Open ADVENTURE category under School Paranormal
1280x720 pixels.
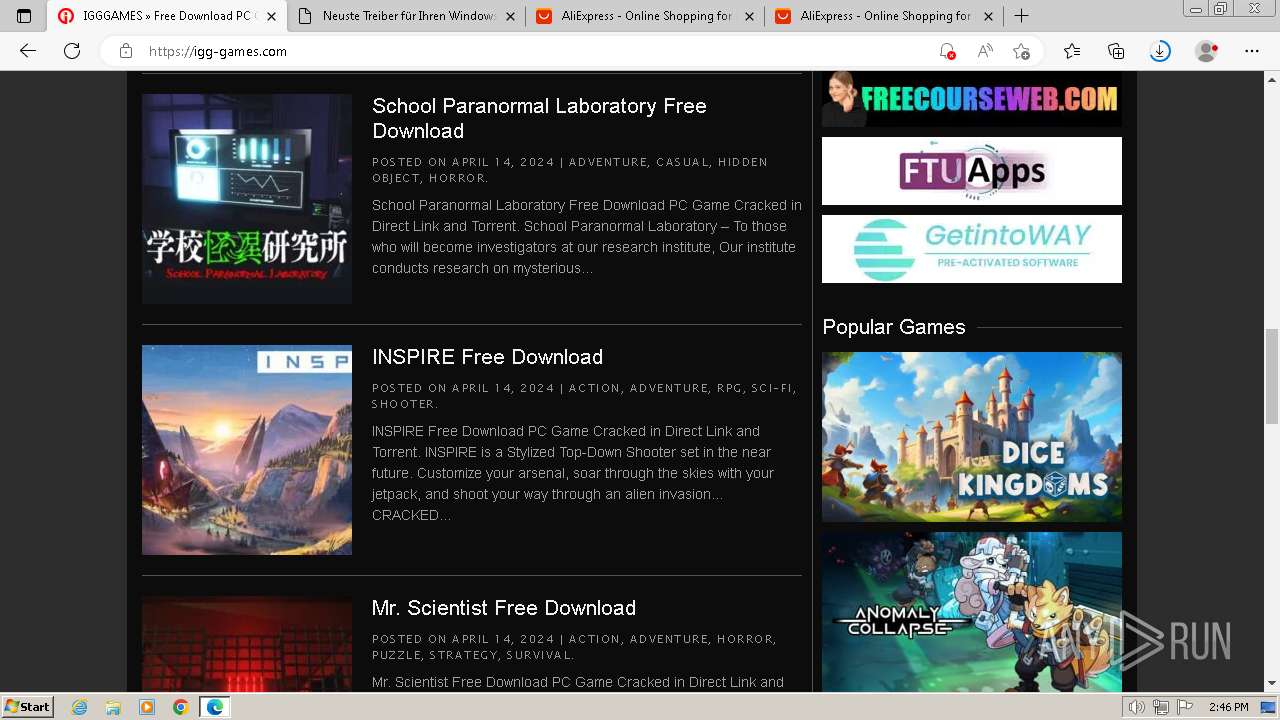[608, 162]
